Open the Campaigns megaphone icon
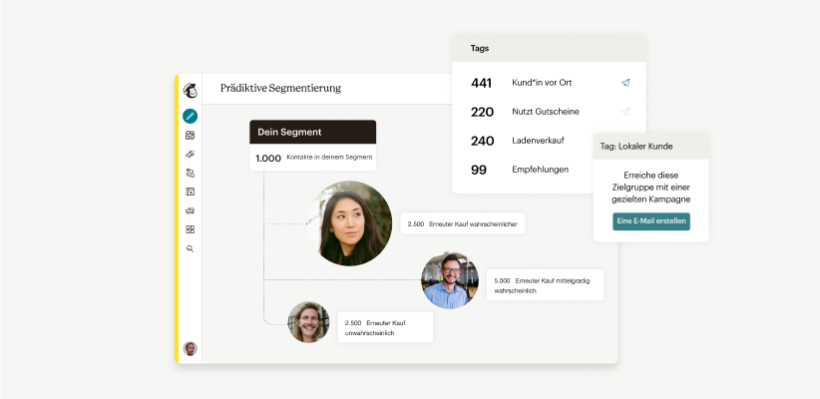Image resolution: width=820 pixels, height=399 pixels. tap(190, 154)
